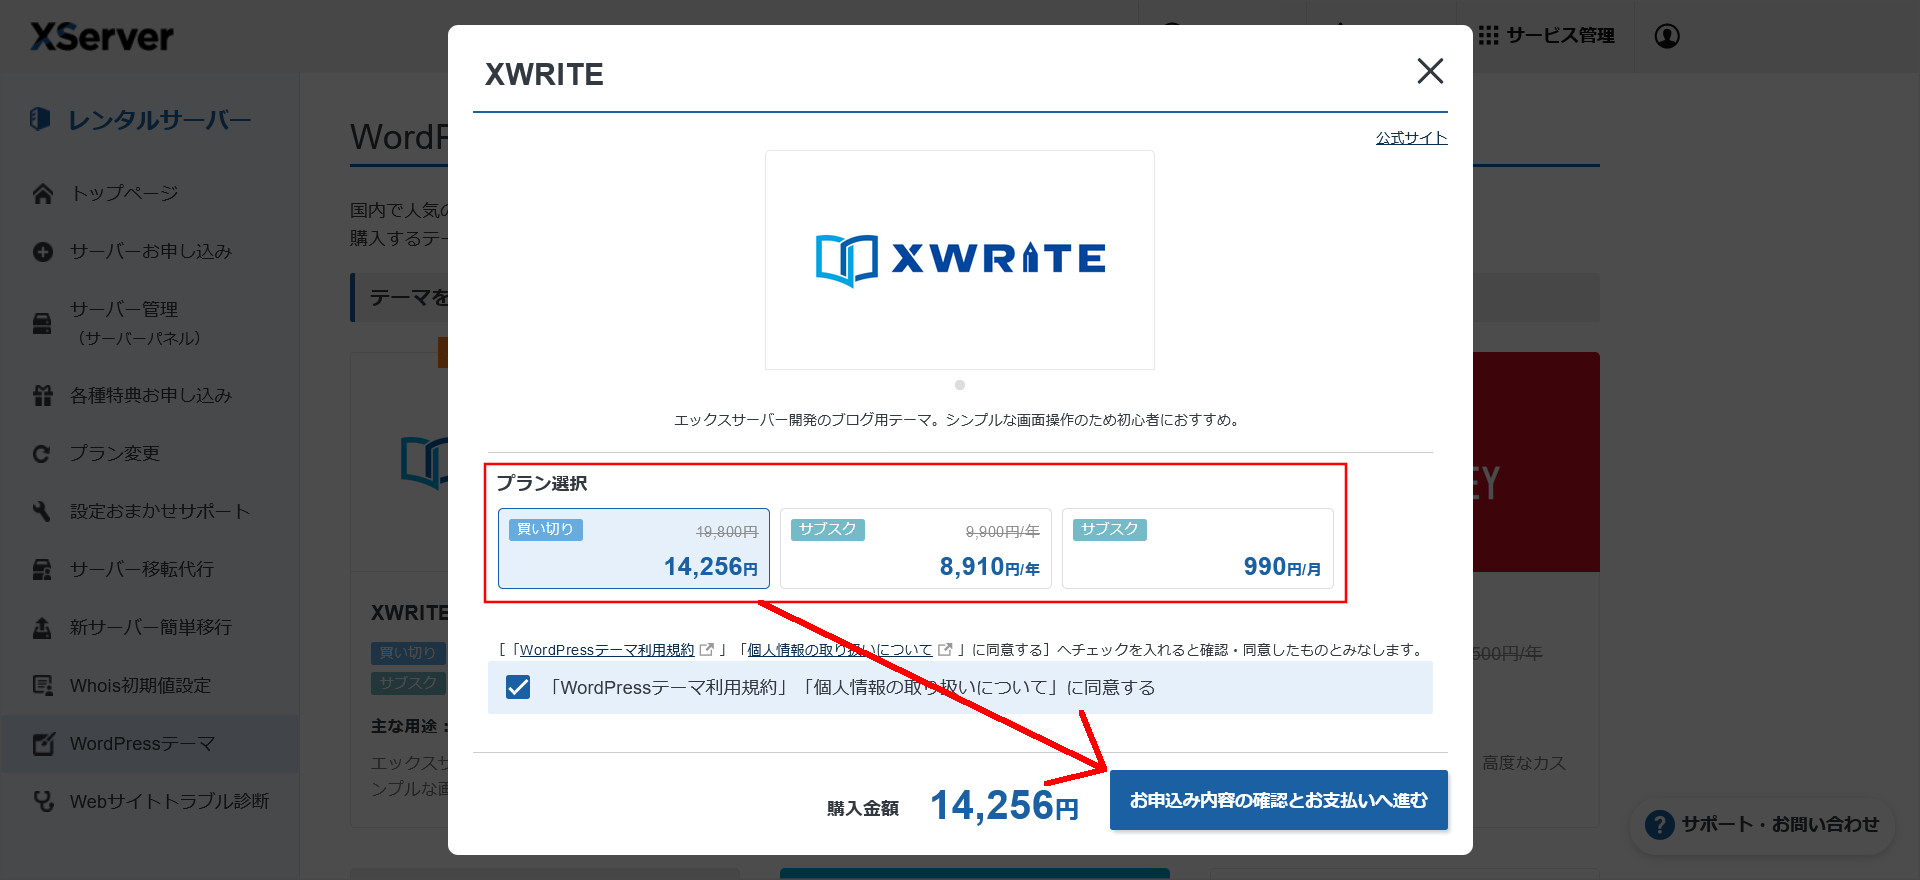Click the 購入金額 14,256円 total
This screenshot has height=880, width=1920.
(953, 805)
